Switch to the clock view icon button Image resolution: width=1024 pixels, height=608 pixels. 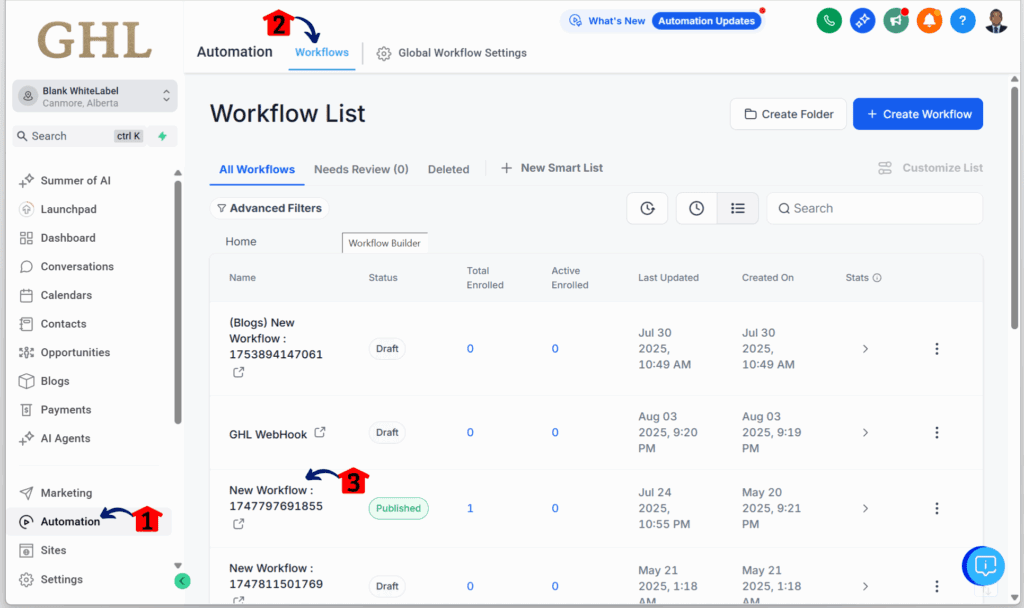click(x=697, y=208)
